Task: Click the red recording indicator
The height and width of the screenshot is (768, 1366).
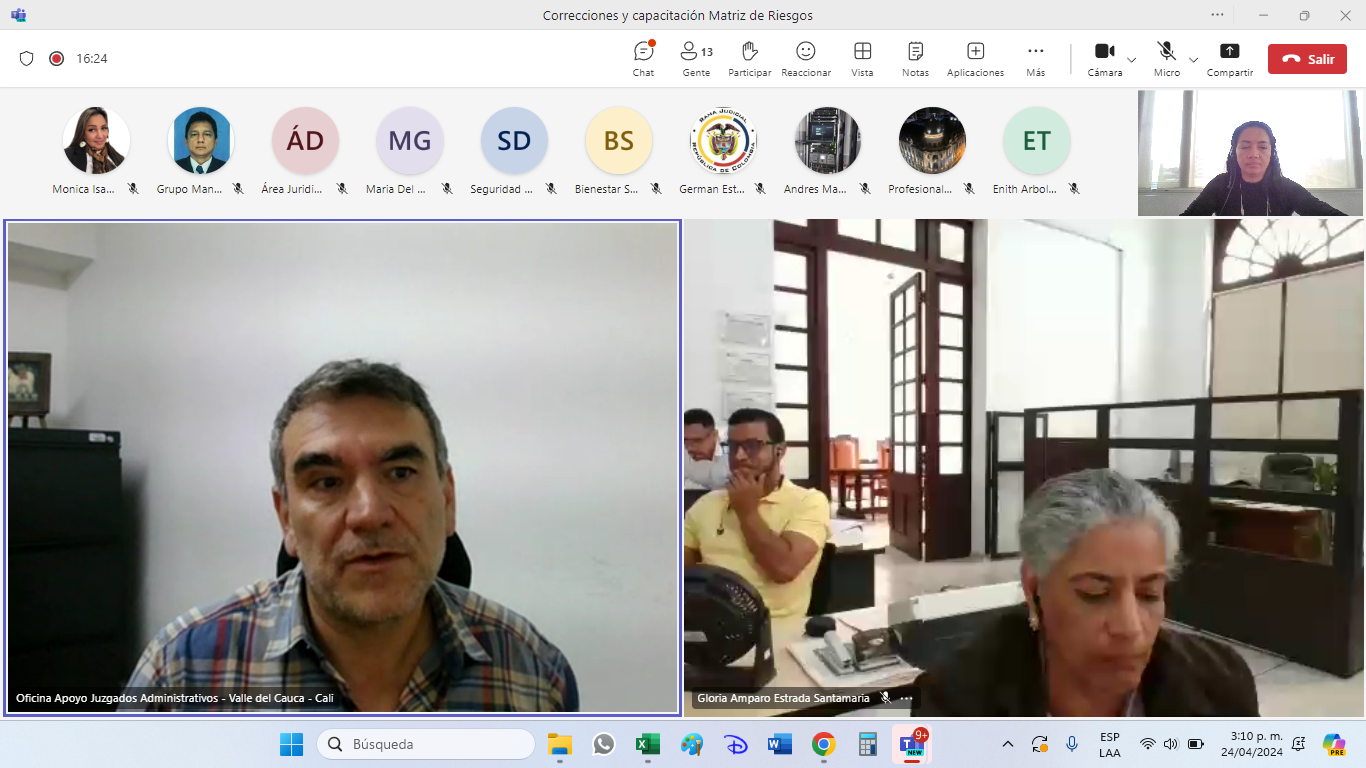Action: click(x=57, y=59)
